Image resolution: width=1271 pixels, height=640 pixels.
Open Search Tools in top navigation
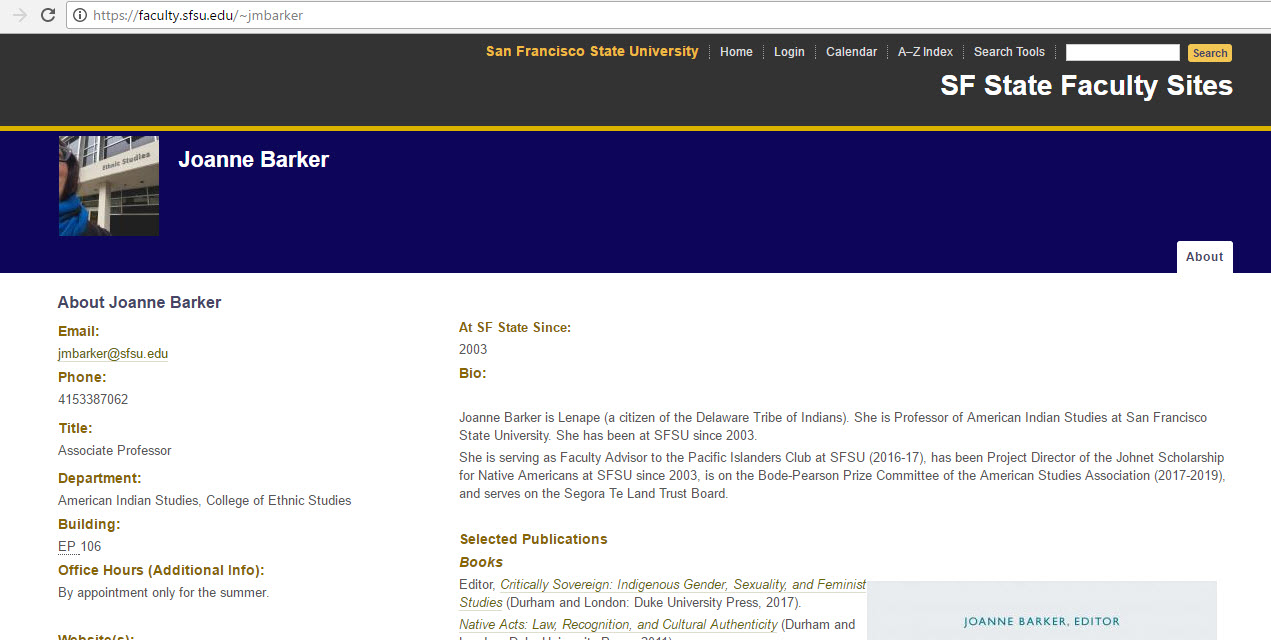(1009, 52)
